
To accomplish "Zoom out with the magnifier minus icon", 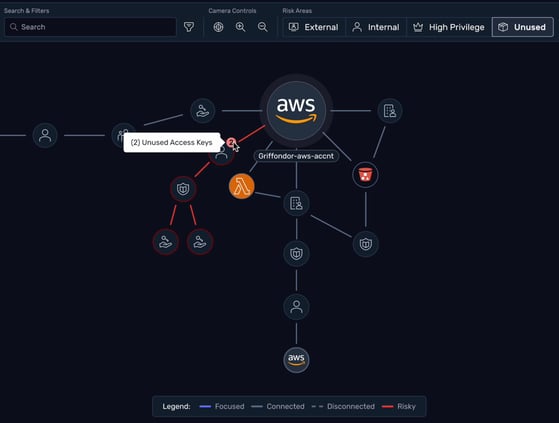I will (263, 27).
